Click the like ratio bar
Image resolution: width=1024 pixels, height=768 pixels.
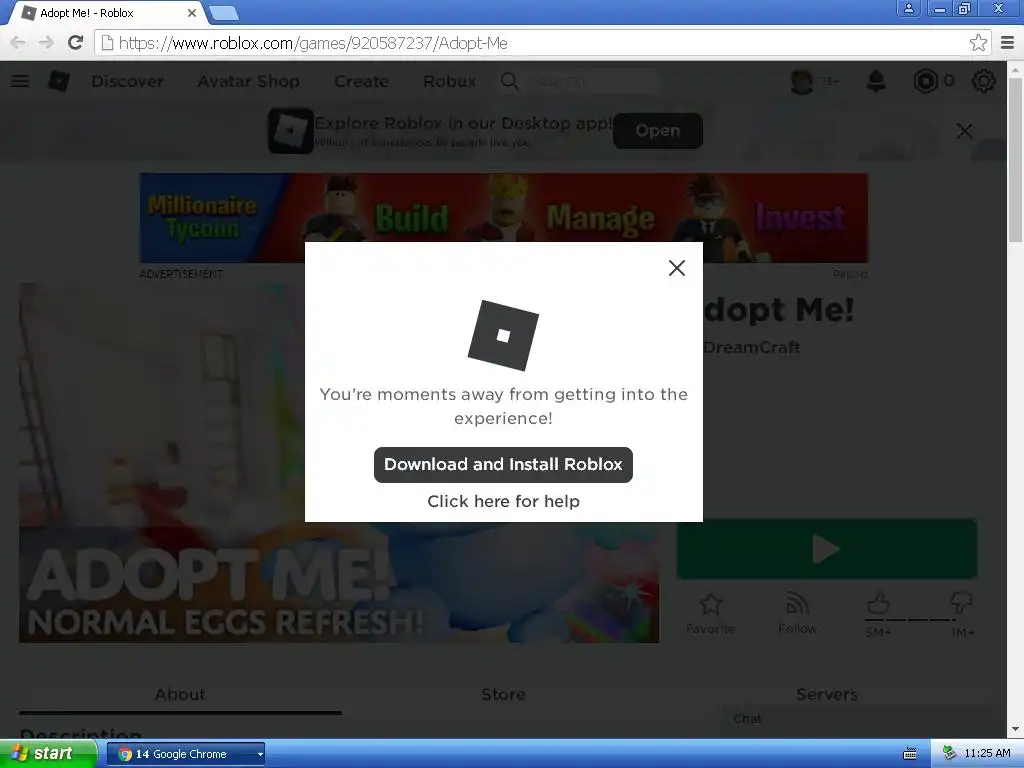910,620
